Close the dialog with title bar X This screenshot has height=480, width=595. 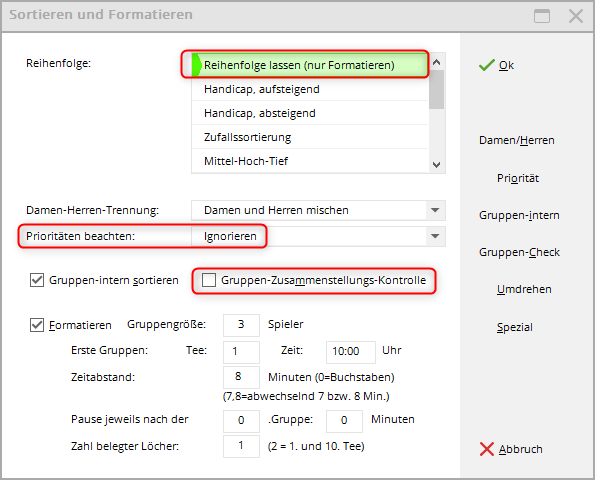[576, 16]
